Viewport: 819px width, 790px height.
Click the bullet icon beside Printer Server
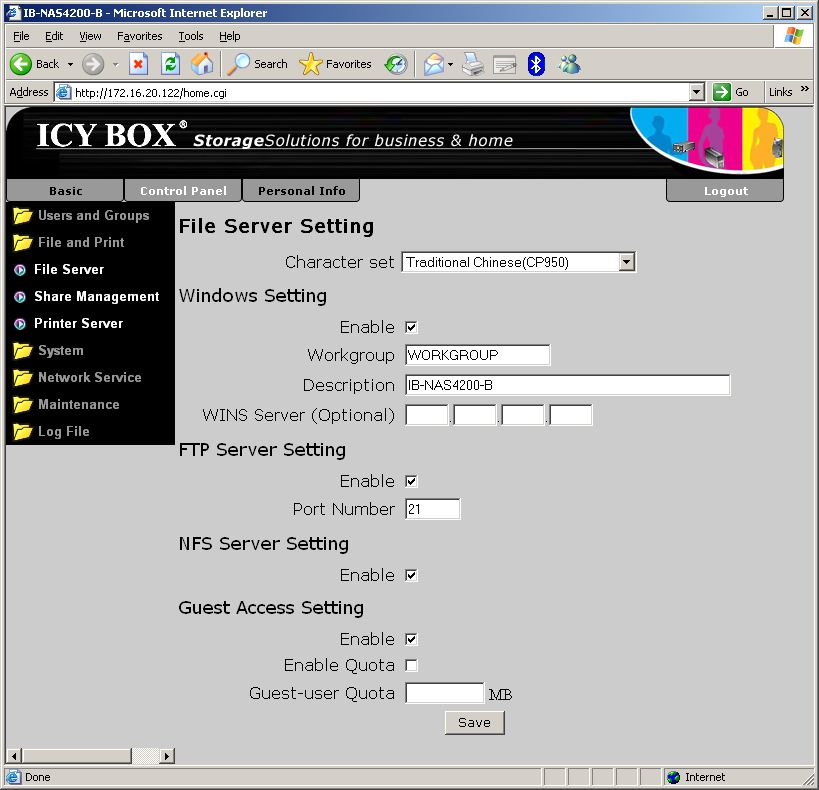pos(20,324)
